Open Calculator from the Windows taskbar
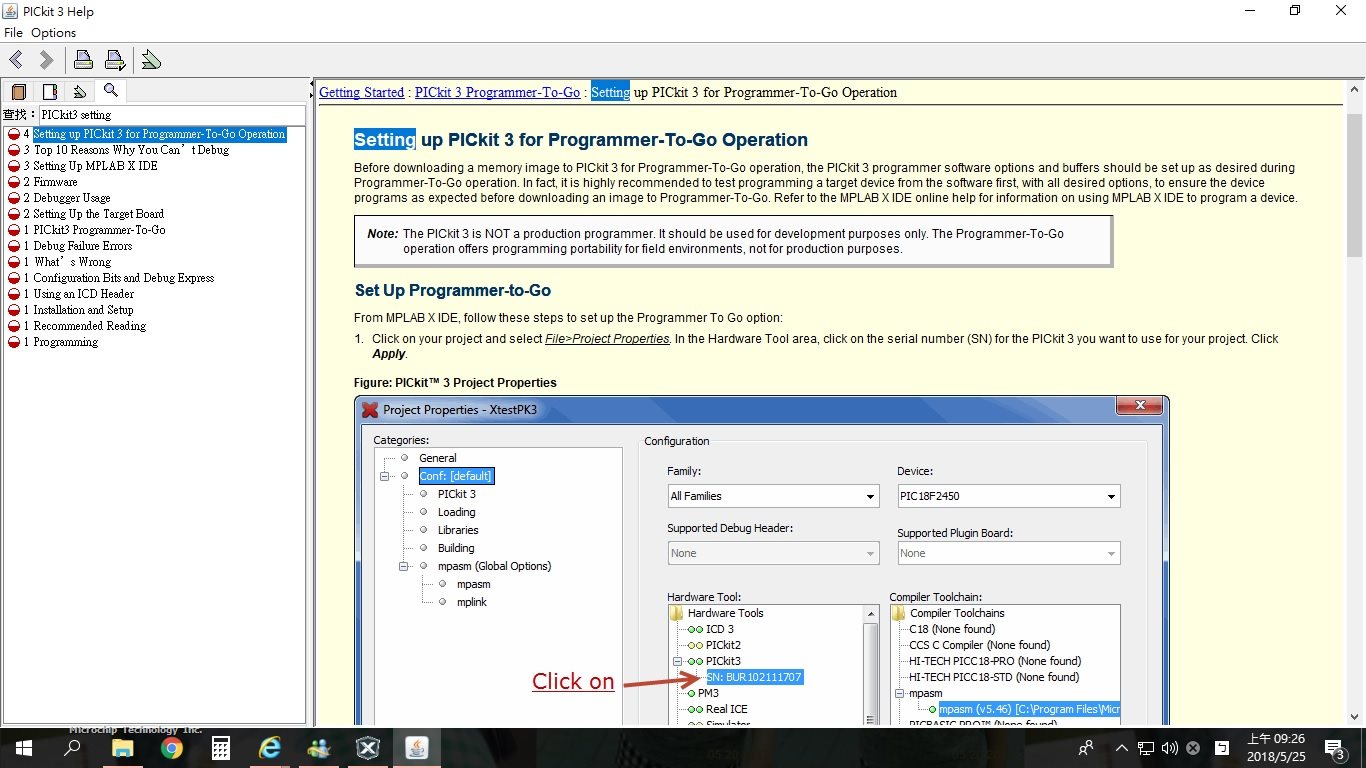Image resolution: width=1366 pixels, height=768 pixels. [221, 748]
